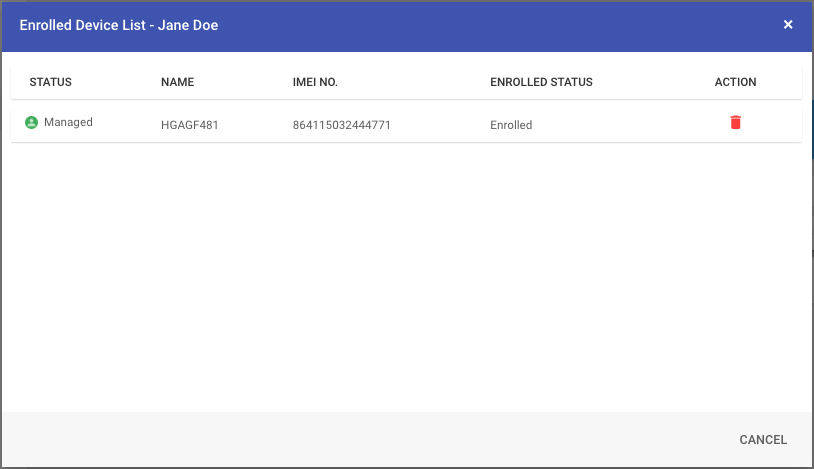Delete device HGAGF481 with red trash icon
This screenshot has width=814, height=469.
coord(735,123)
